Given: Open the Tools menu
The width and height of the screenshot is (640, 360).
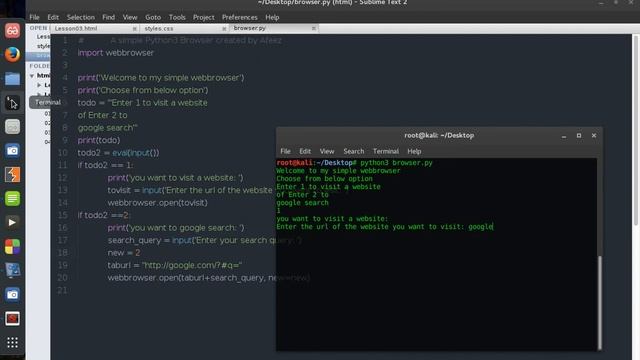Looking at the screenshot, I should pyautogui.click(x=177, y=17).
